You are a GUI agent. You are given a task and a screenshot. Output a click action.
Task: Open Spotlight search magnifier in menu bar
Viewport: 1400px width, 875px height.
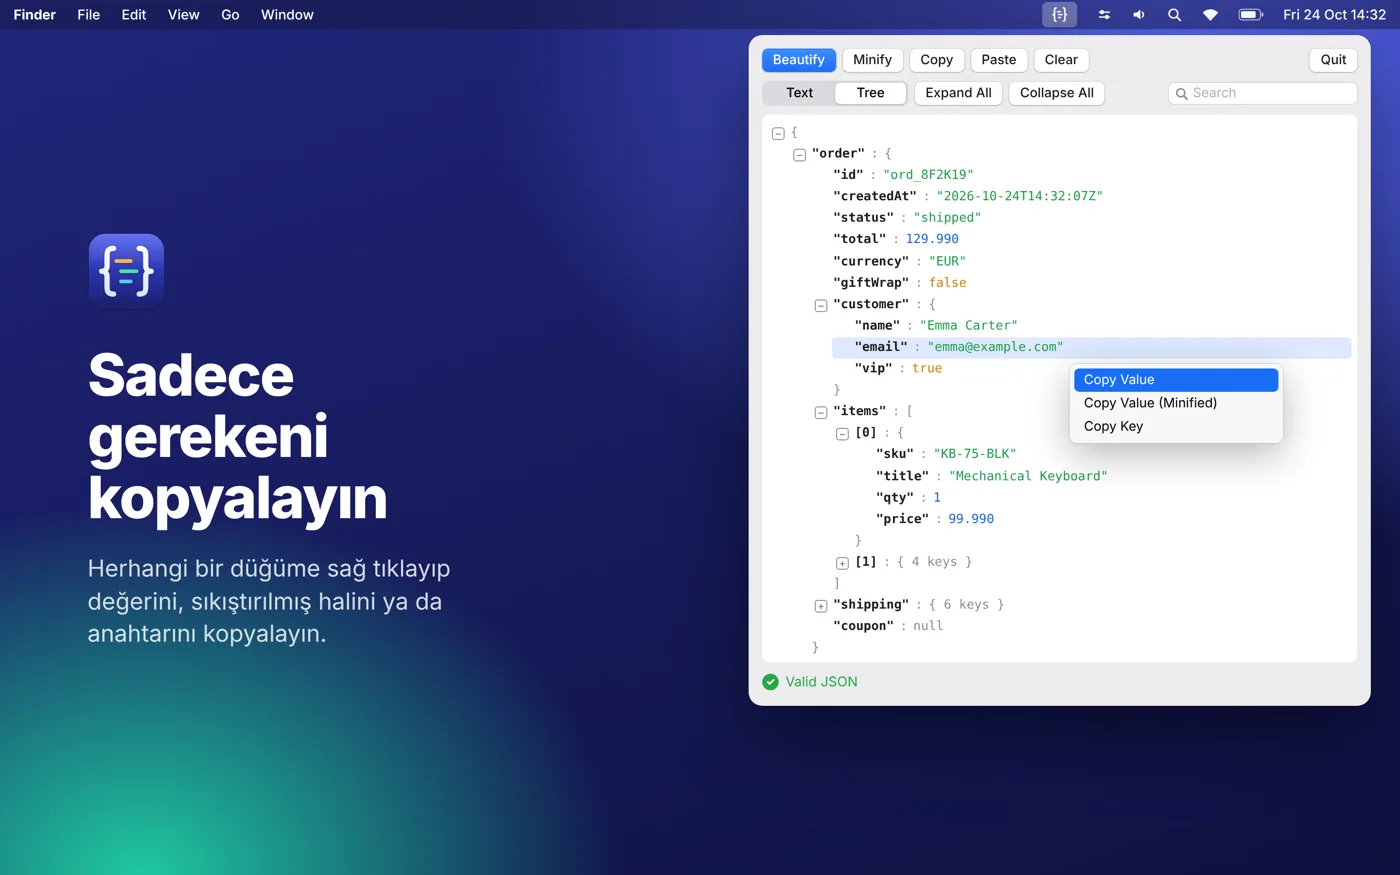(1174, 15)
